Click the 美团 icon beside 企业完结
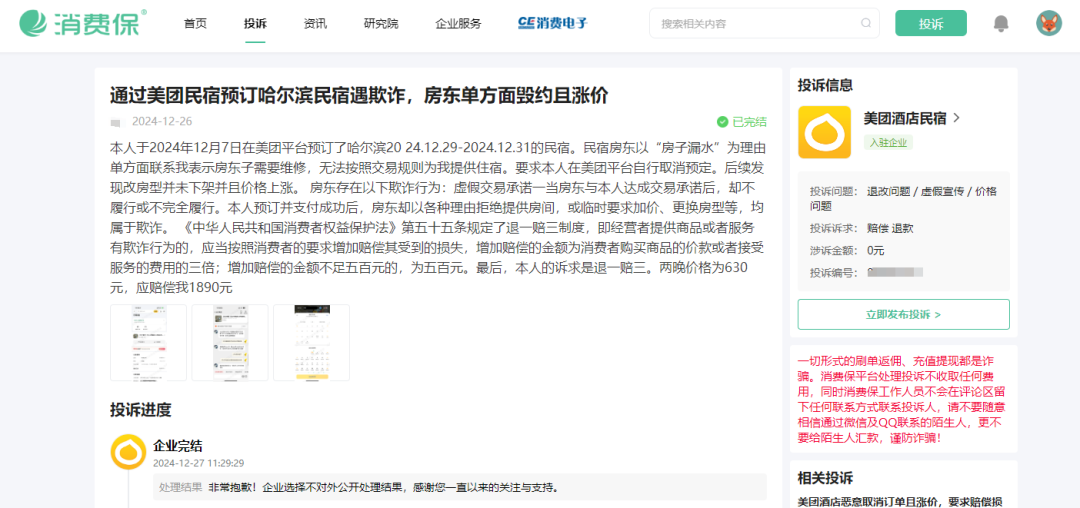 (x=128, y=452)
